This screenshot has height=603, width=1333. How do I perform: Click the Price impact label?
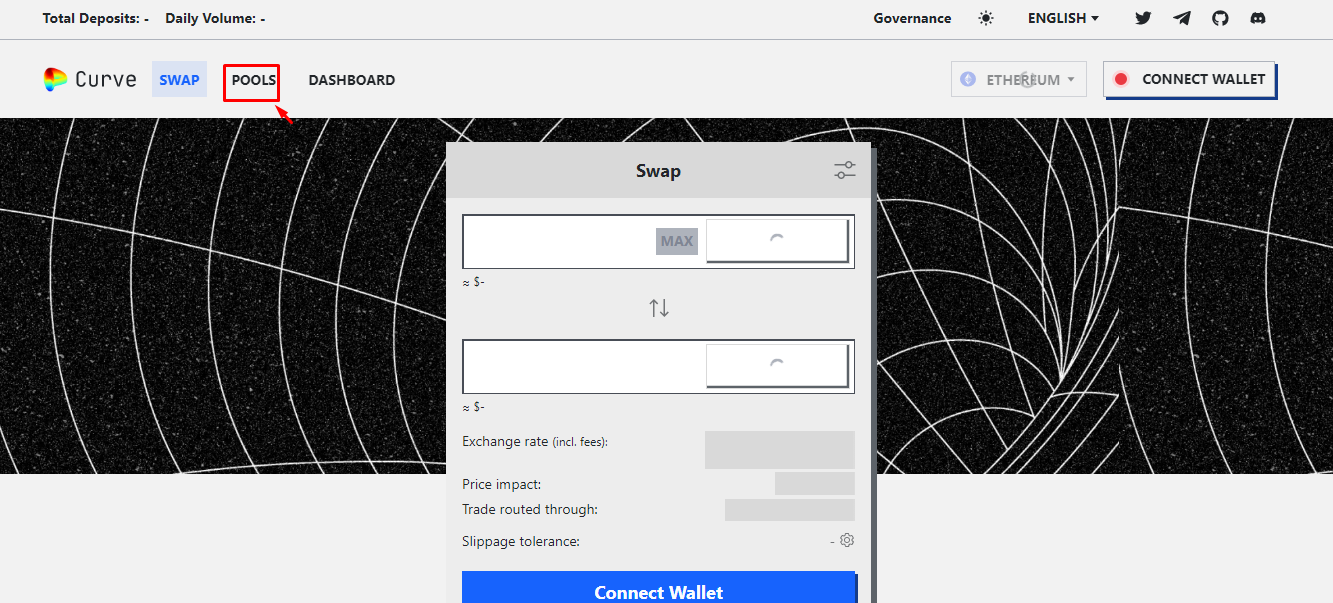pos(502,484)
